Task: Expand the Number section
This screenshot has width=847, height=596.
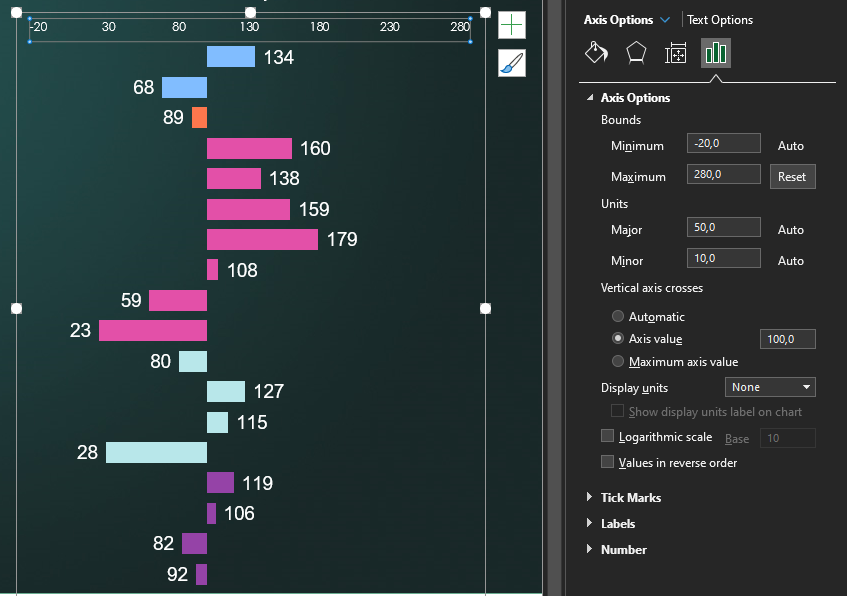Action: point(589,549)
